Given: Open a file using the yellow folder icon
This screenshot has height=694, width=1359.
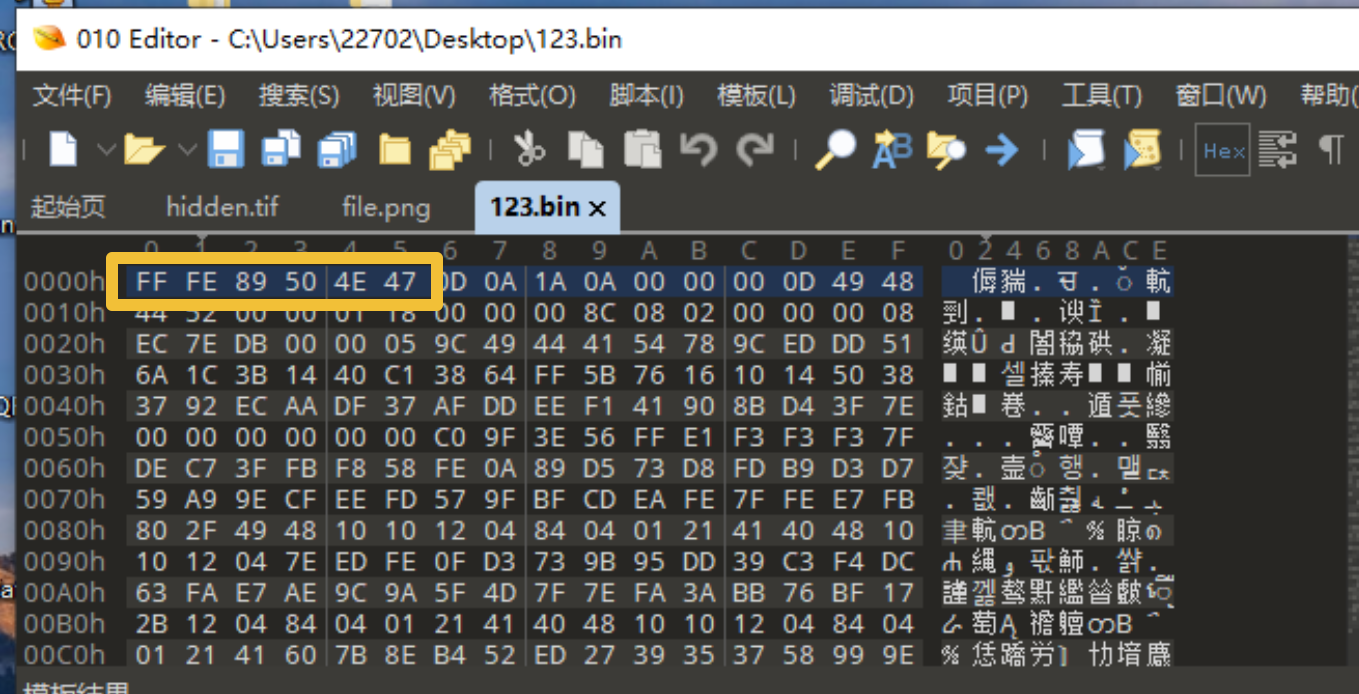Looking at the screenshot, I should [x=144, y=150].
